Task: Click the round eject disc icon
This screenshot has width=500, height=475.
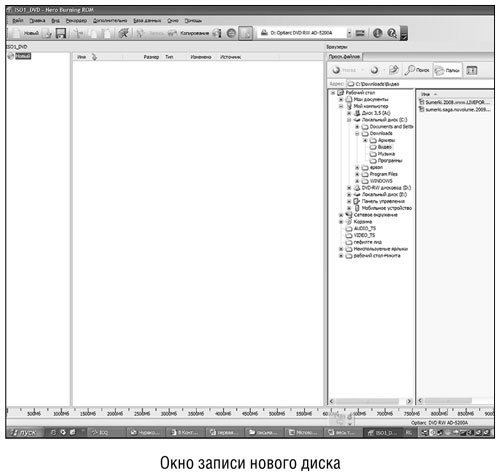Action: tap(231, 33)
